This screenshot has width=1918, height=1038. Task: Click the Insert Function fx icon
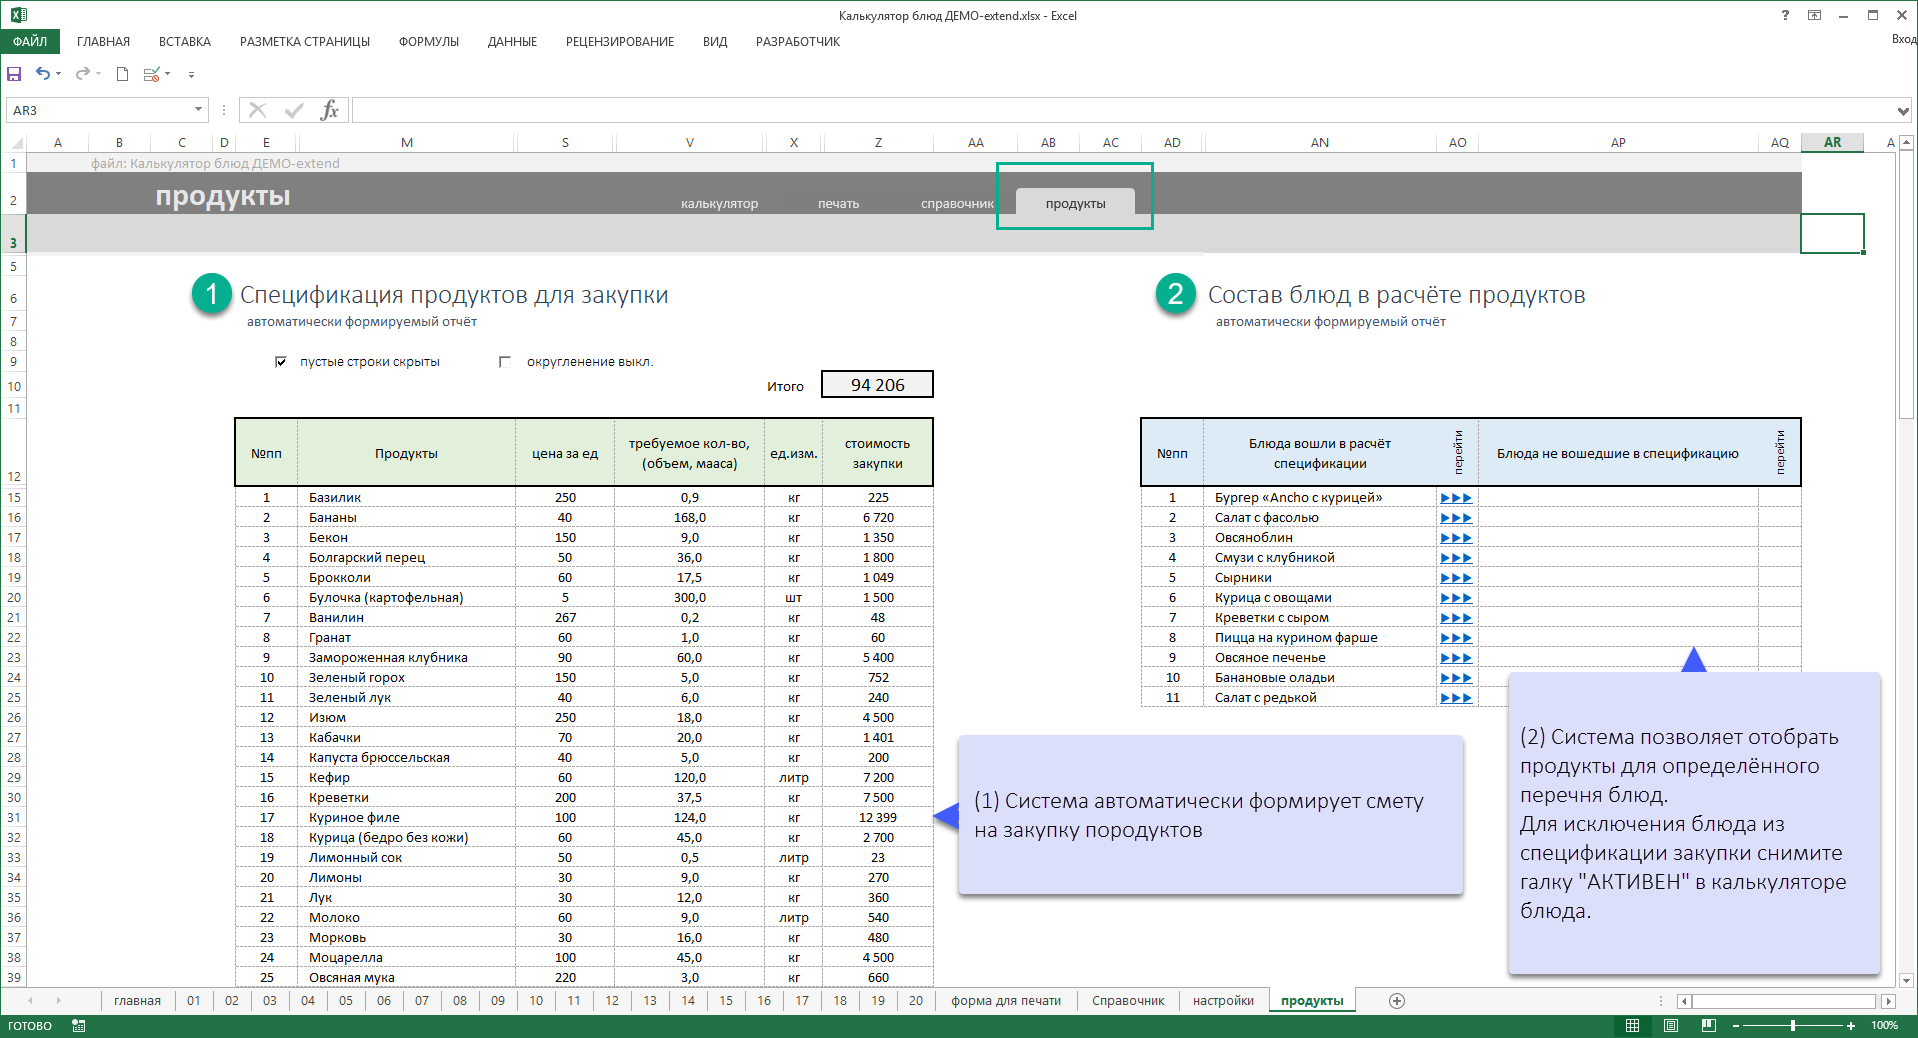[x=329, y=110]
